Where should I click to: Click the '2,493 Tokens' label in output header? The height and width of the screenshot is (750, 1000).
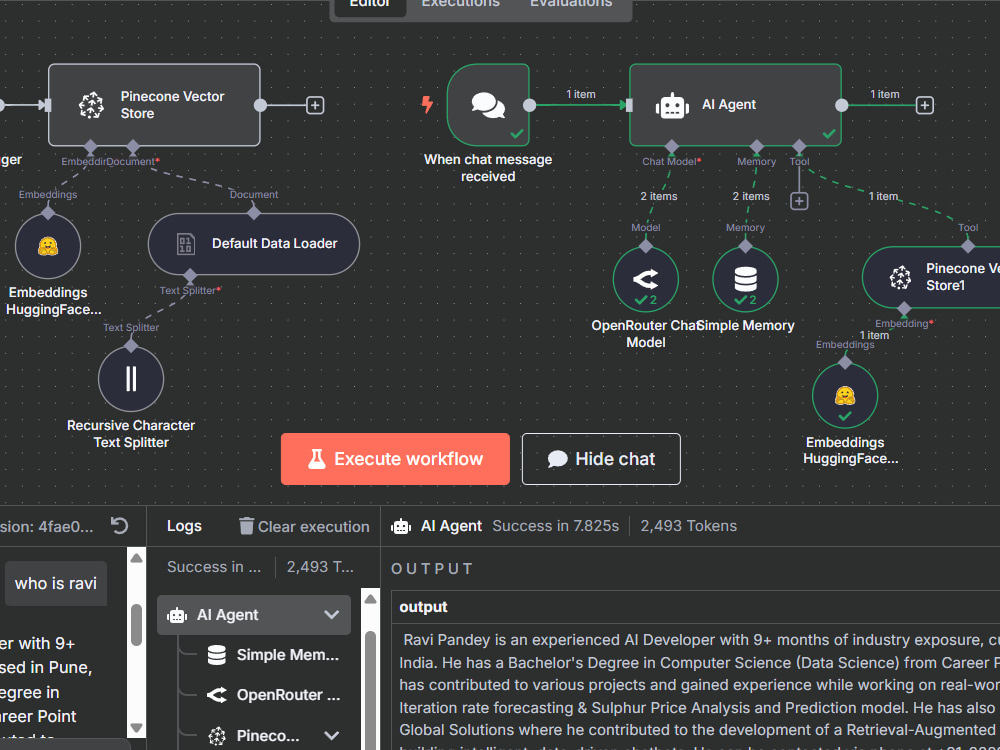tap(689, 526)
